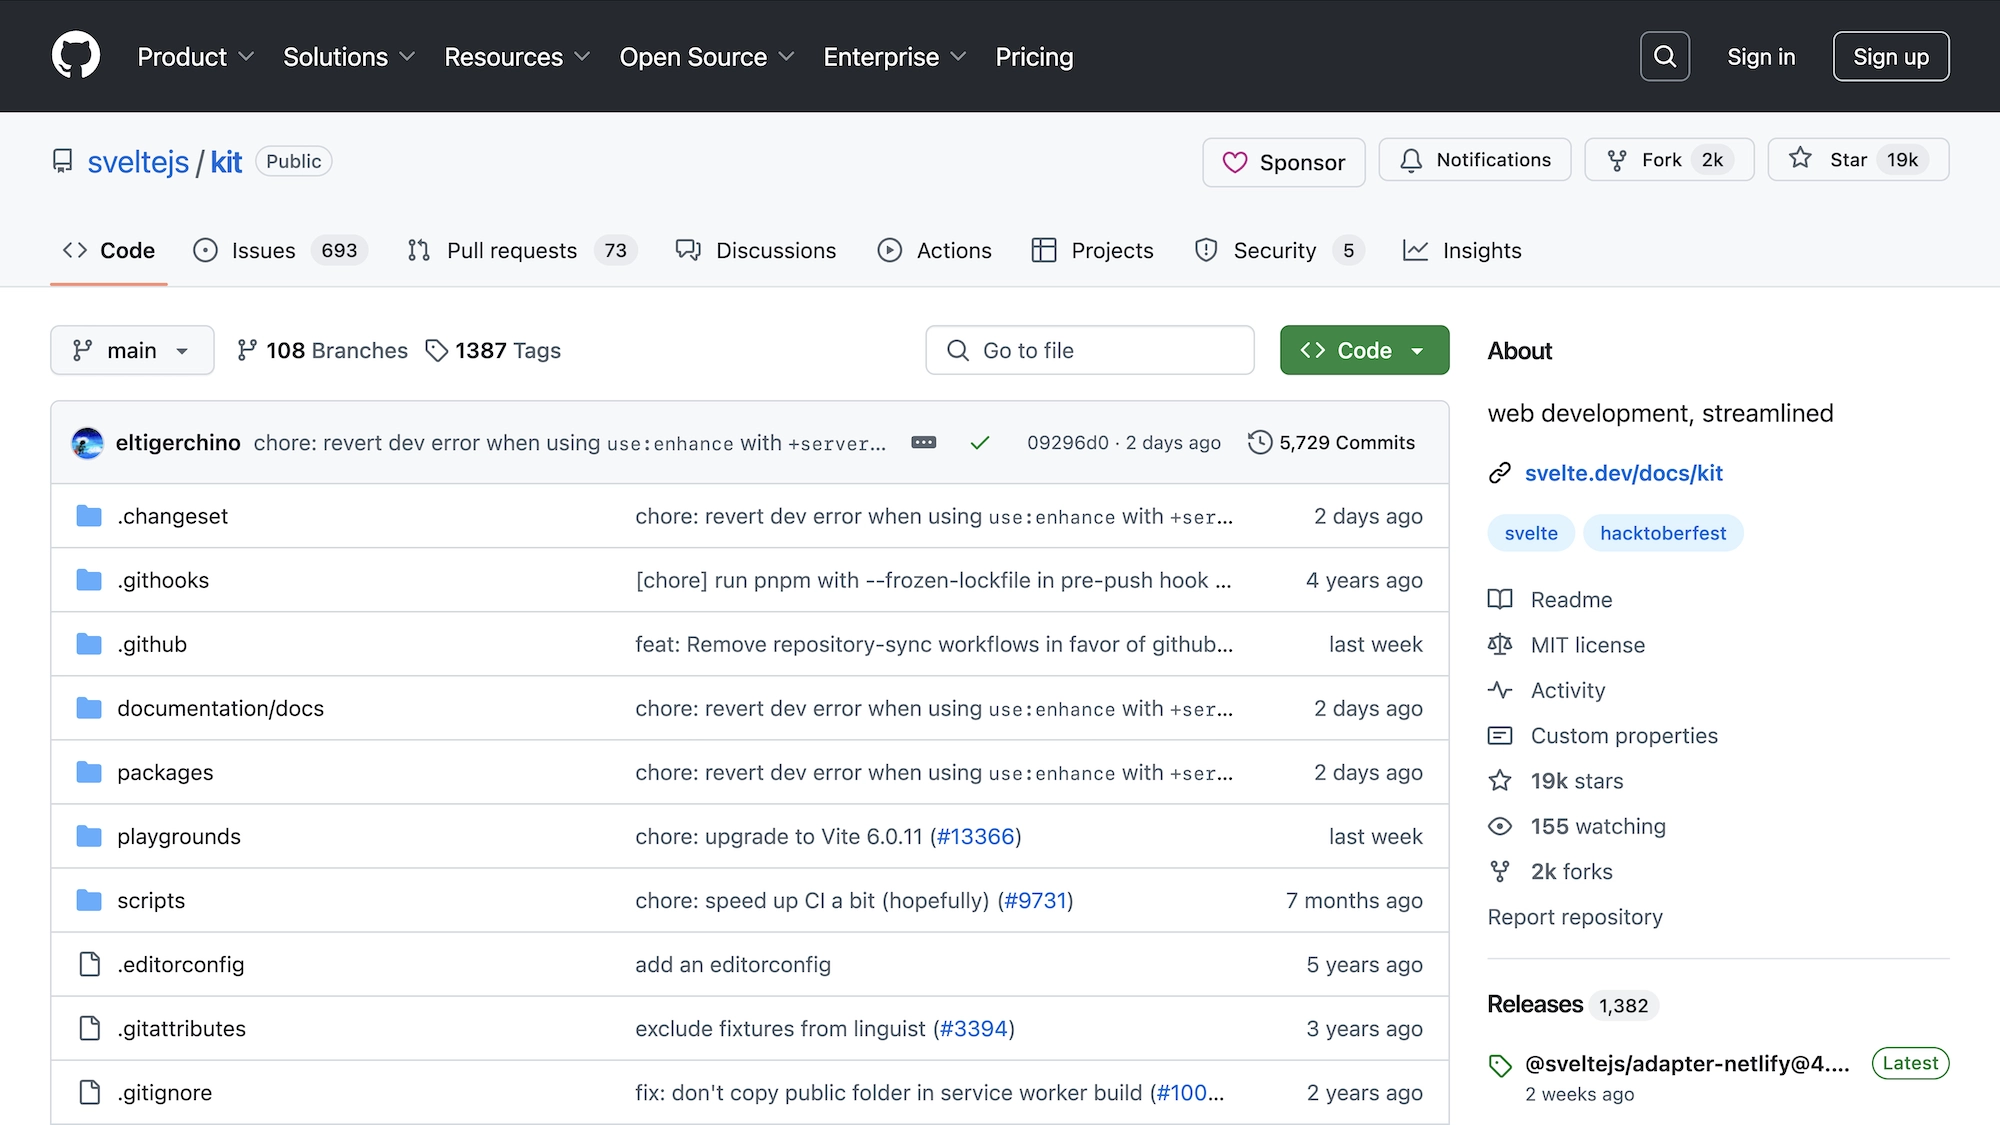2000x1125 pixels.
Task: Open the Resources dropdown menu
Action: click(x=517, y=57)
